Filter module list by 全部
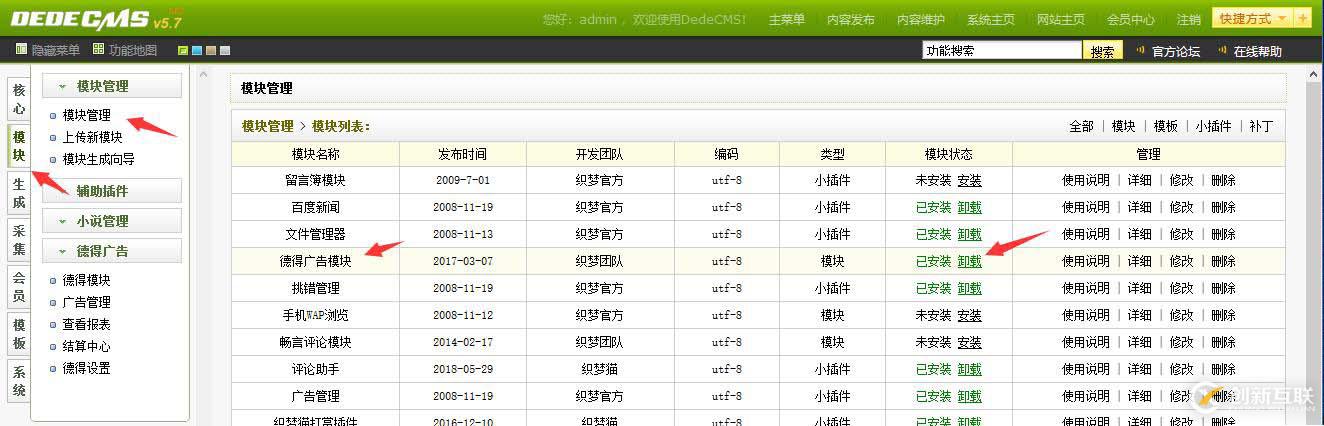 [1081, 126]
